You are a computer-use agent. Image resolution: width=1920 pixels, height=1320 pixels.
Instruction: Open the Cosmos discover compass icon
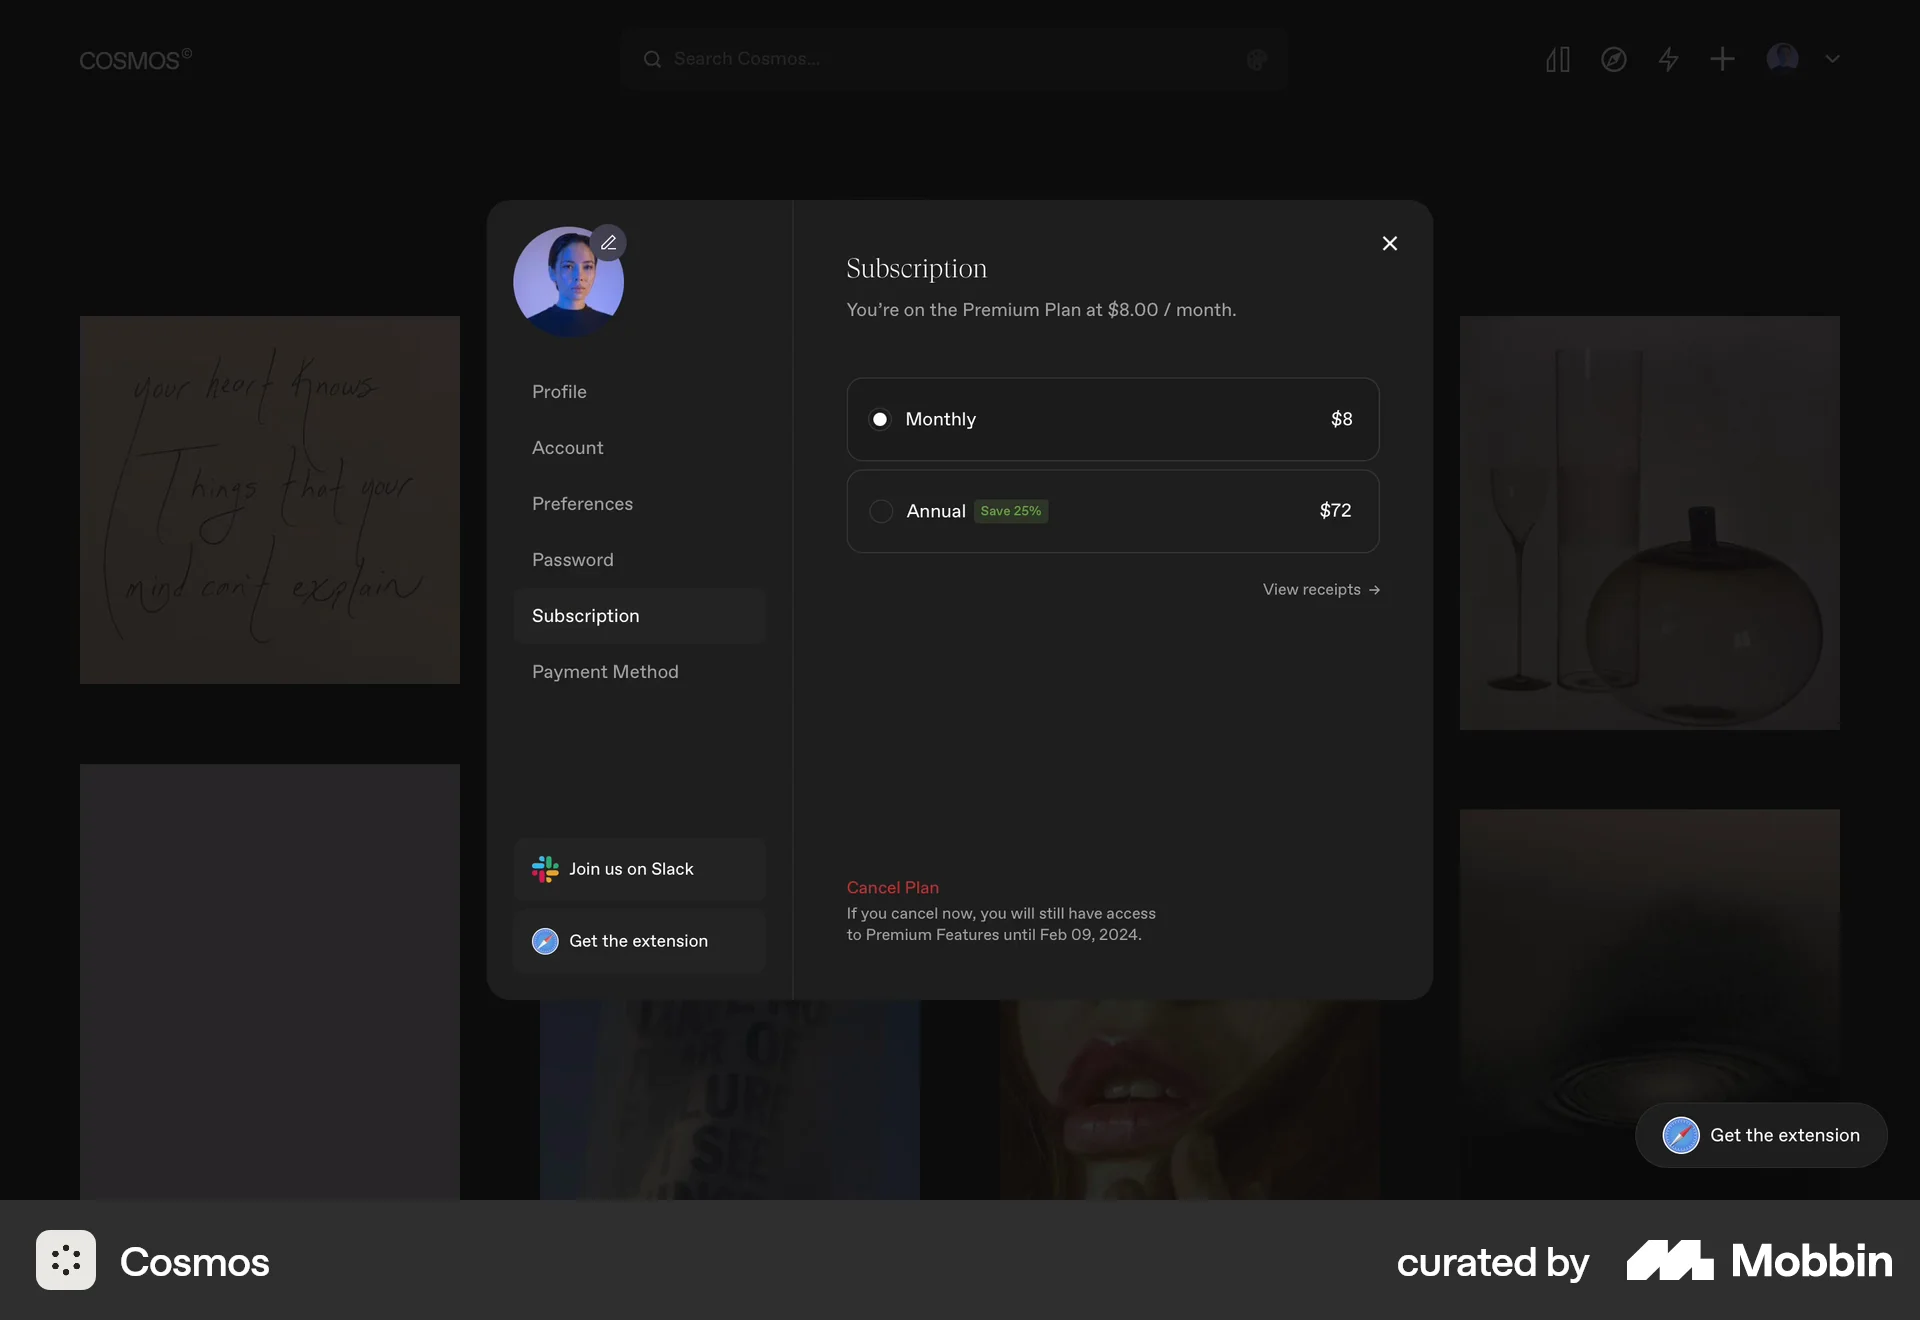[1613, 59]
